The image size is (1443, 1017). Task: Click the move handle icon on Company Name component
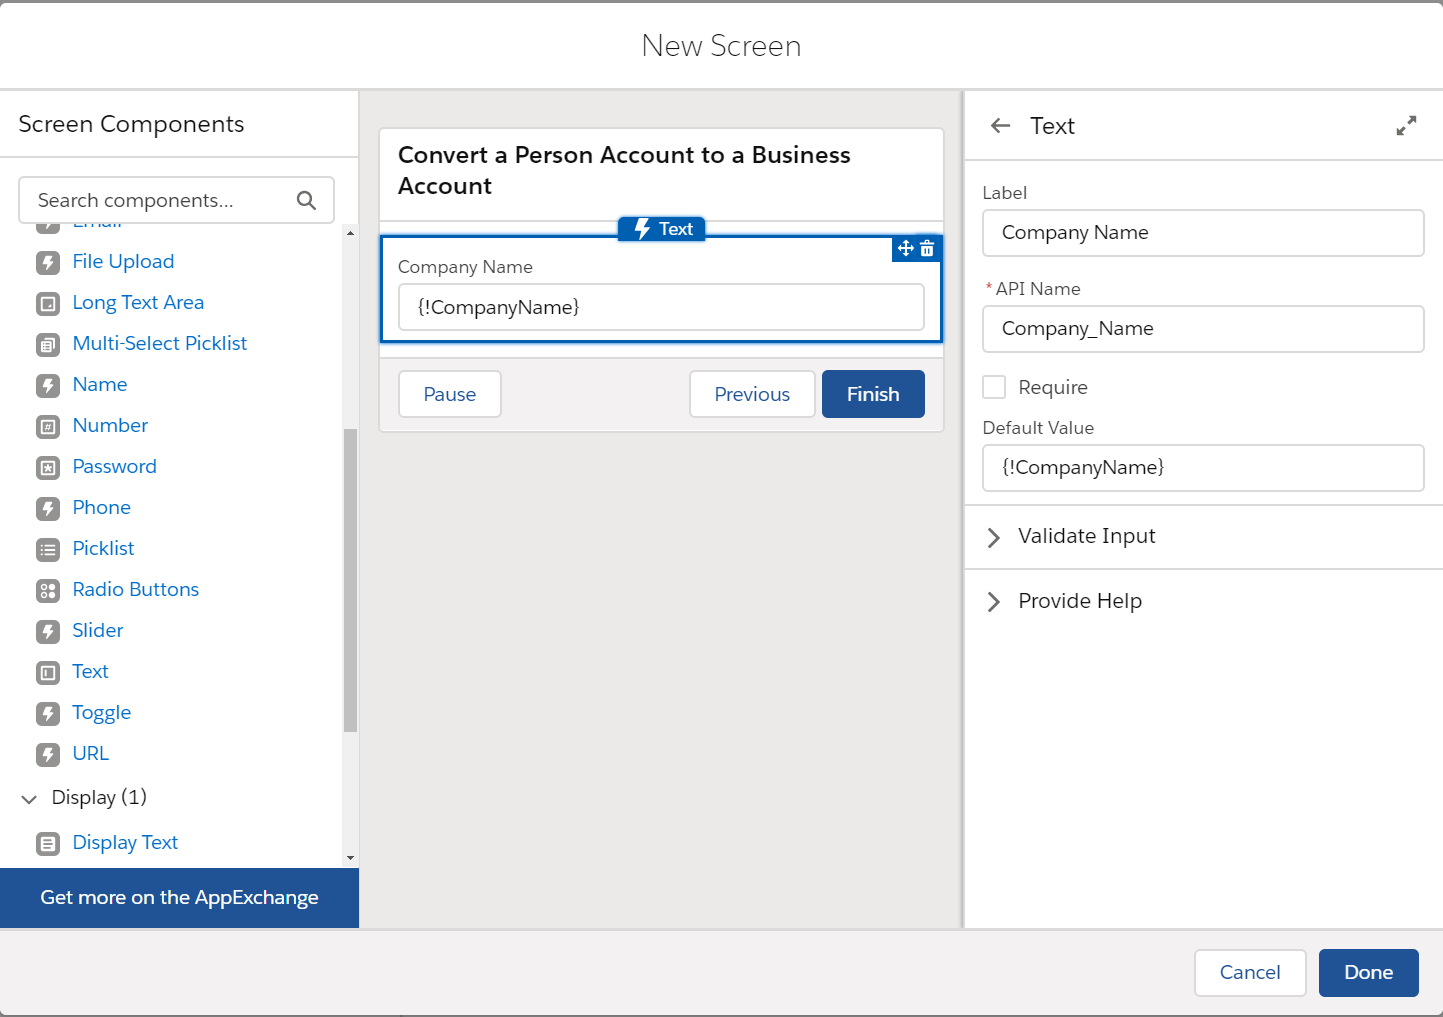coord(905,248)
